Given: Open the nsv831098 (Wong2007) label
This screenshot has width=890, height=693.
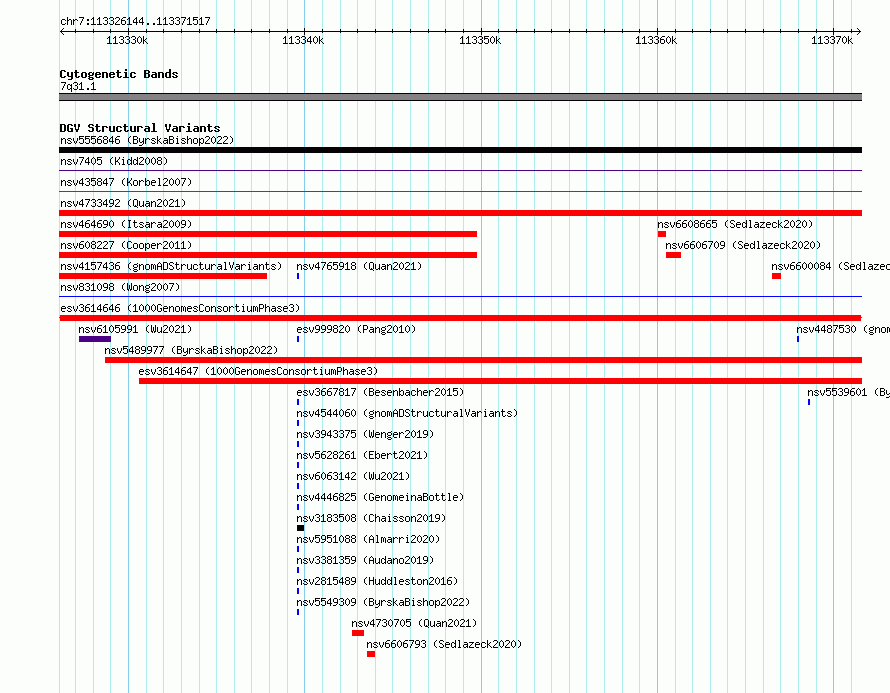Looking at the screenshot, I should click(x=120, y=287).
